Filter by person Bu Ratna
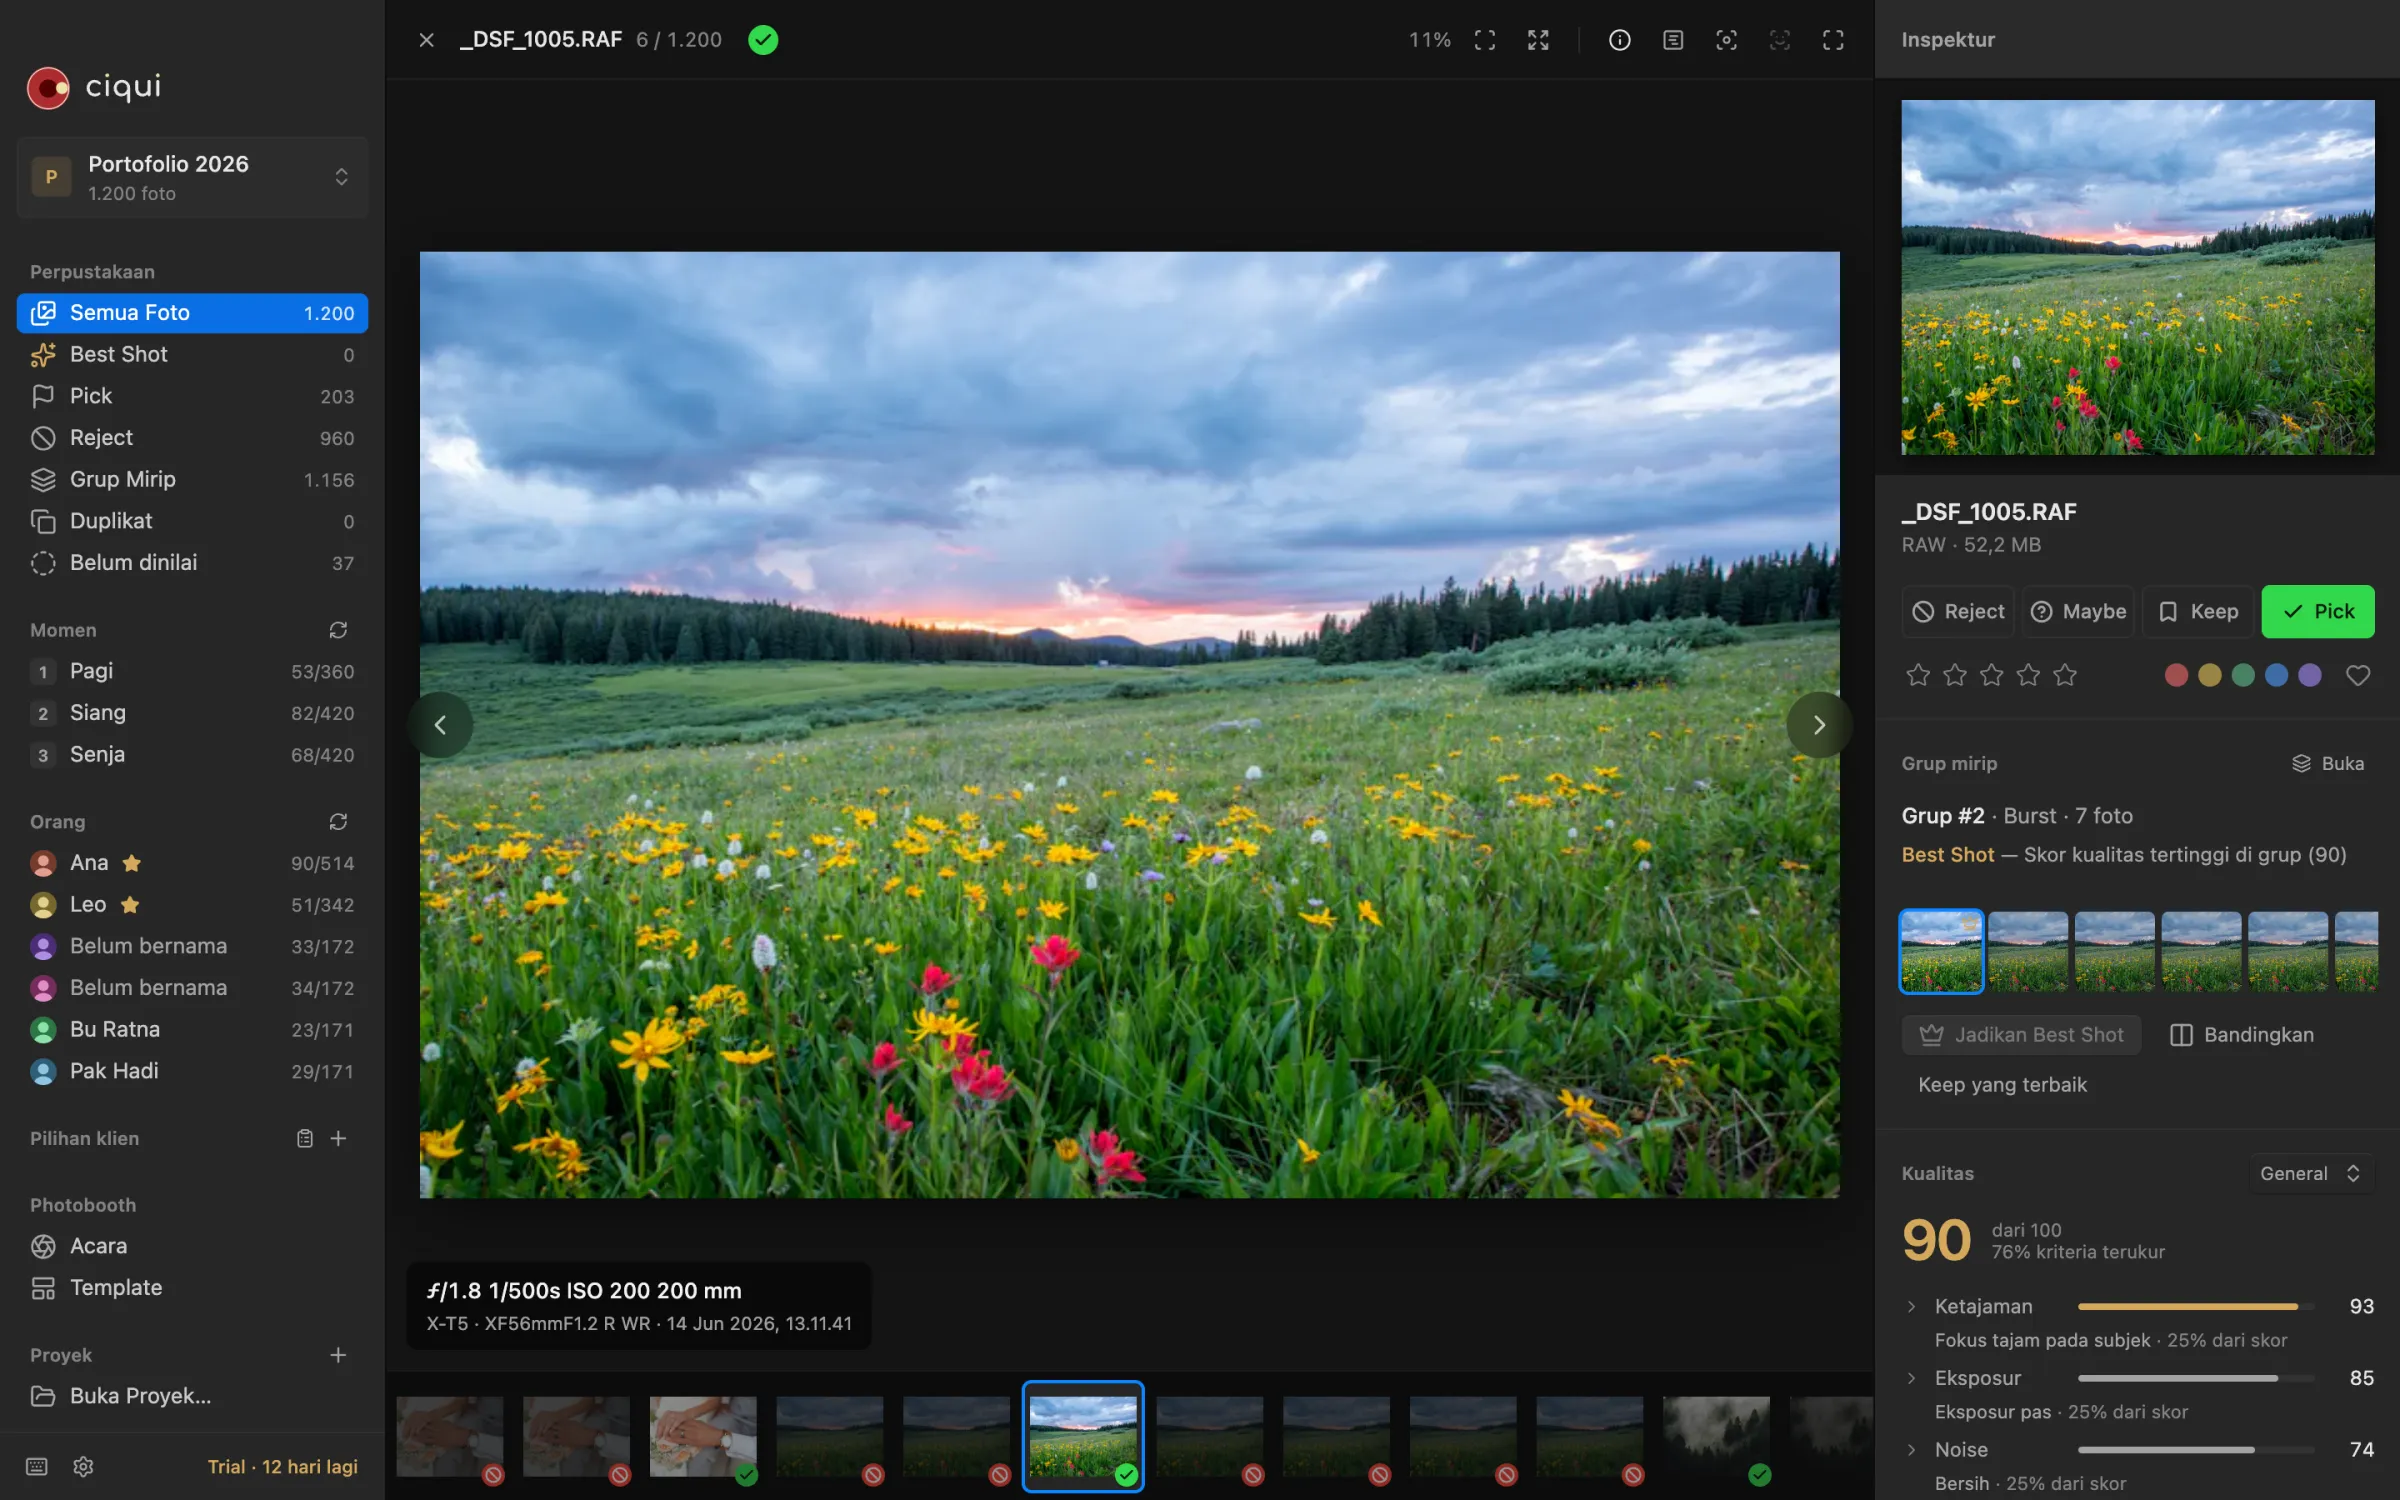Viewport: 2400px width, 1500px height. click(193, 1029)
